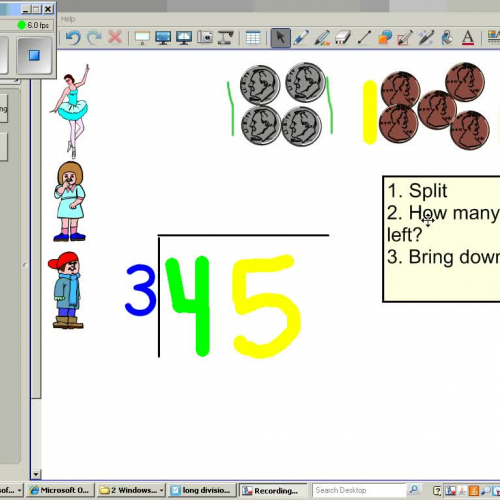This screenshot has height=500, width=500.
Task: Open the Screen Capture camera tool
Action: pyautogui.click(x=205, y=37)
